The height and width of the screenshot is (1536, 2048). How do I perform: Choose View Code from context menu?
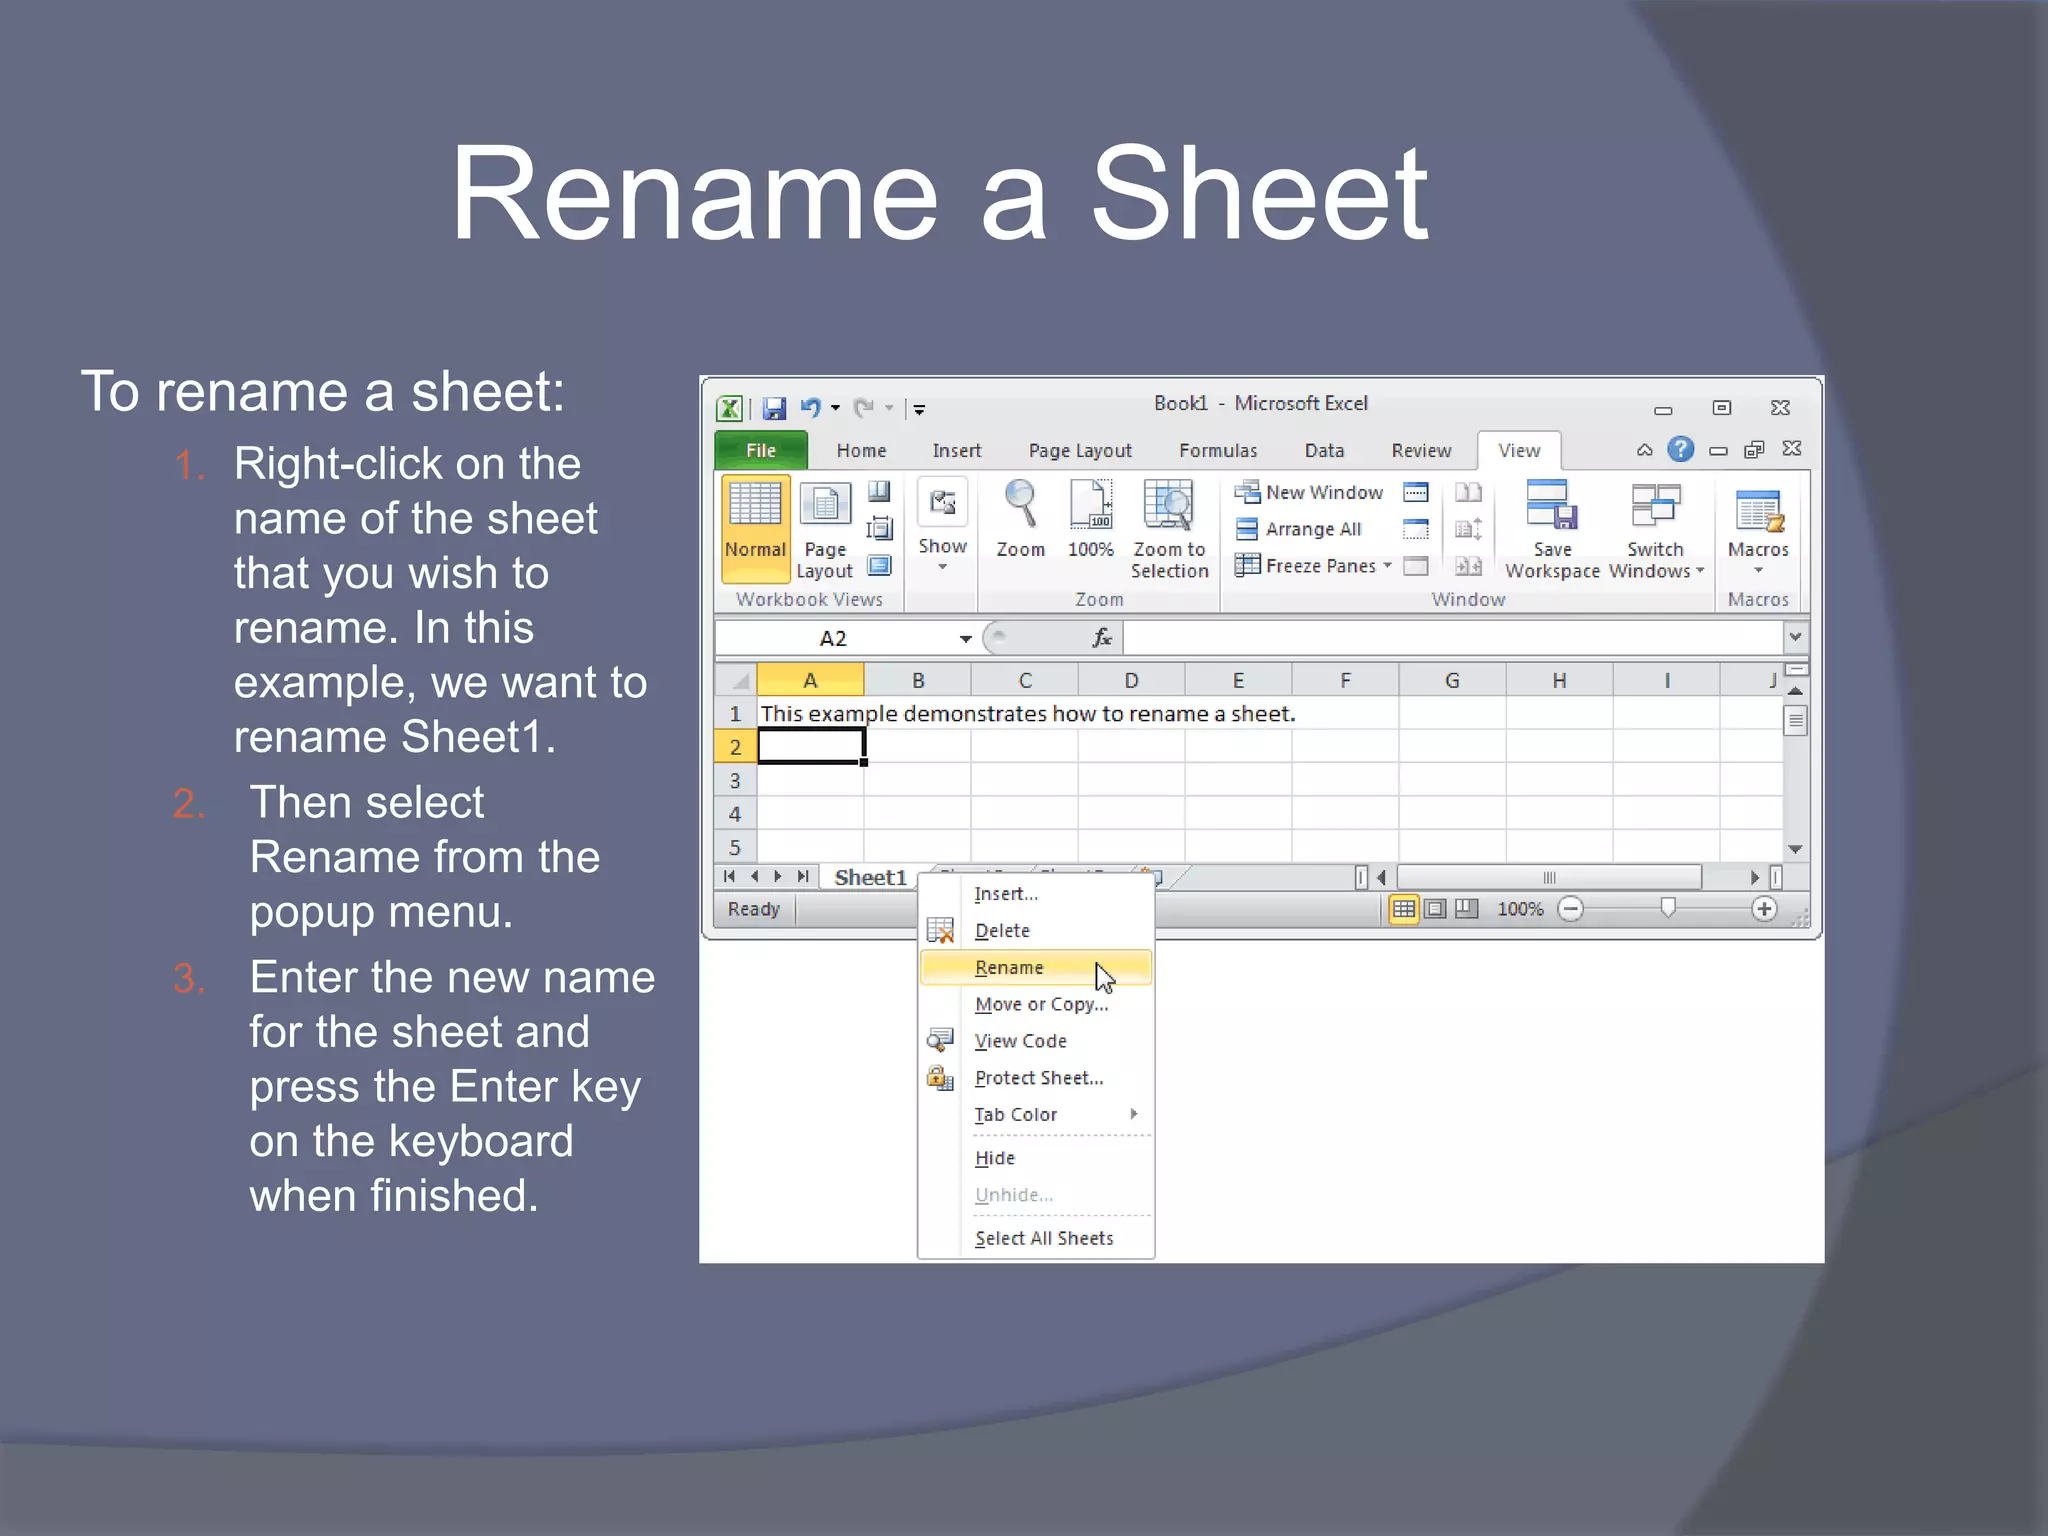pos(1036,1041)
